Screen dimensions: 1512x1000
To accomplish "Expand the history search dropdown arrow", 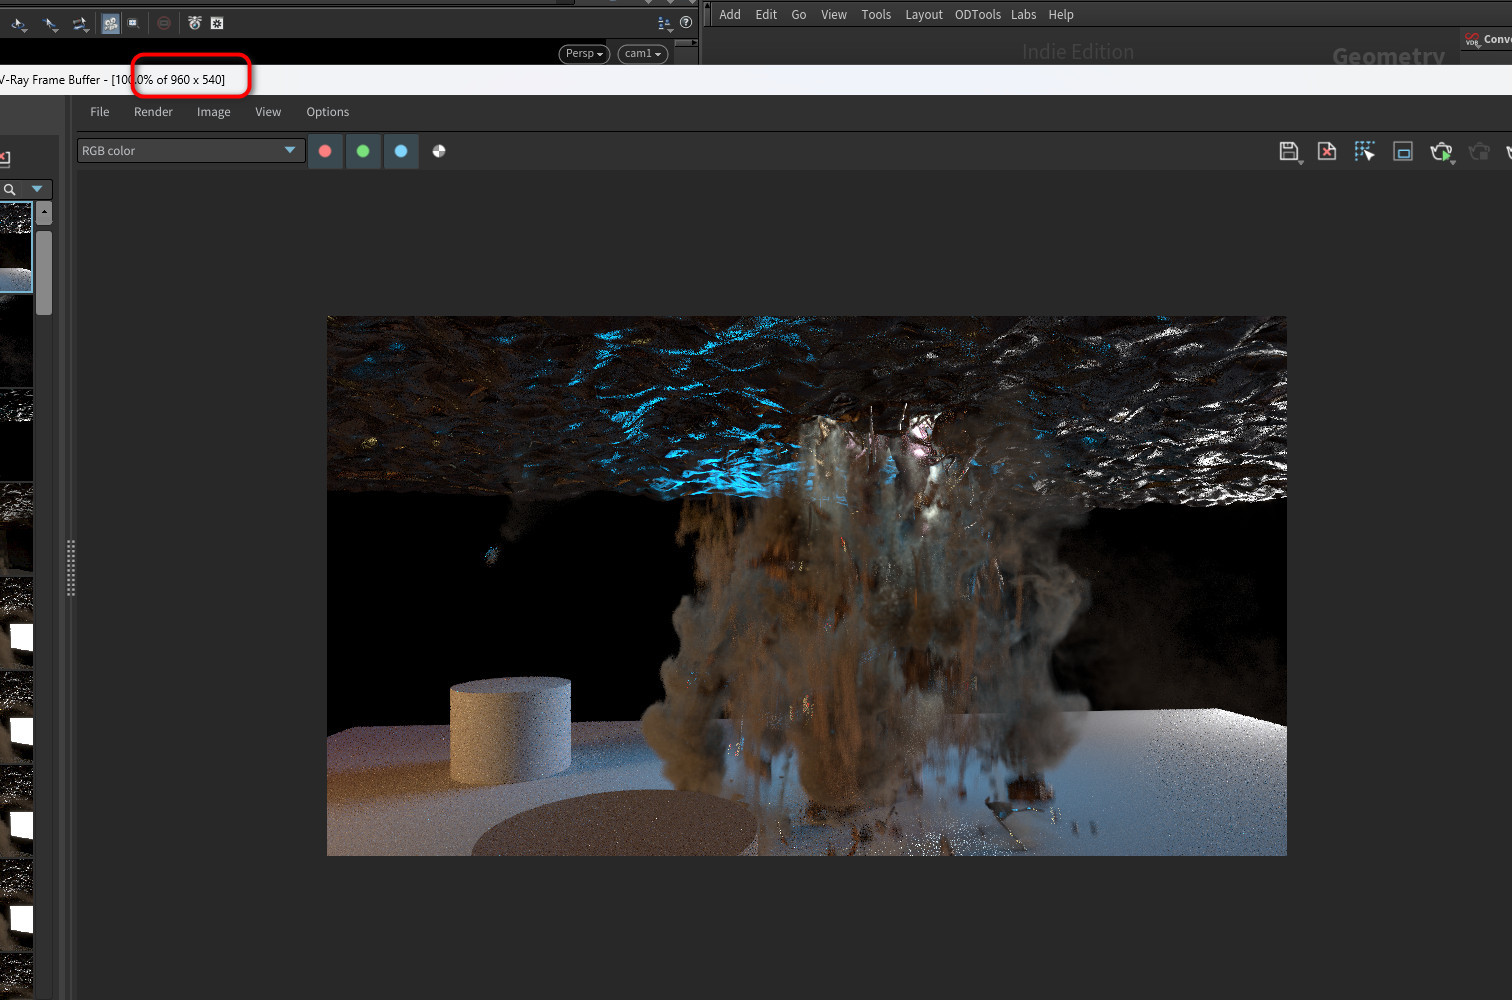I will (x=37, y=189).
